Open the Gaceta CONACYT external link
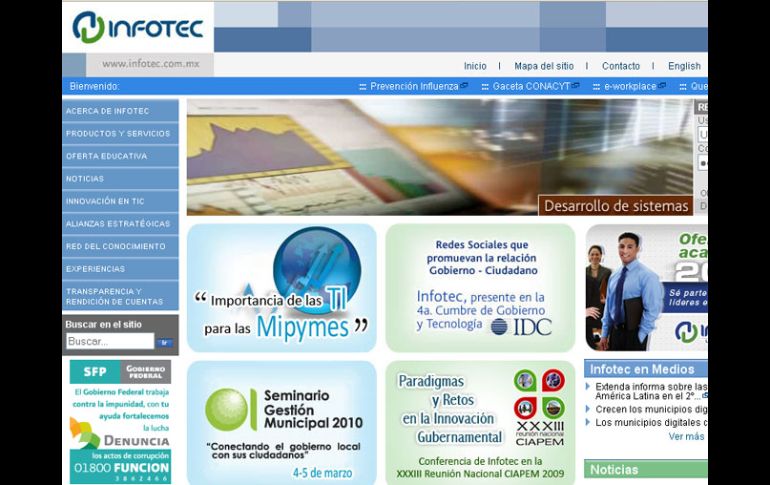The image size is (770, 485). [x=535, y=86]
